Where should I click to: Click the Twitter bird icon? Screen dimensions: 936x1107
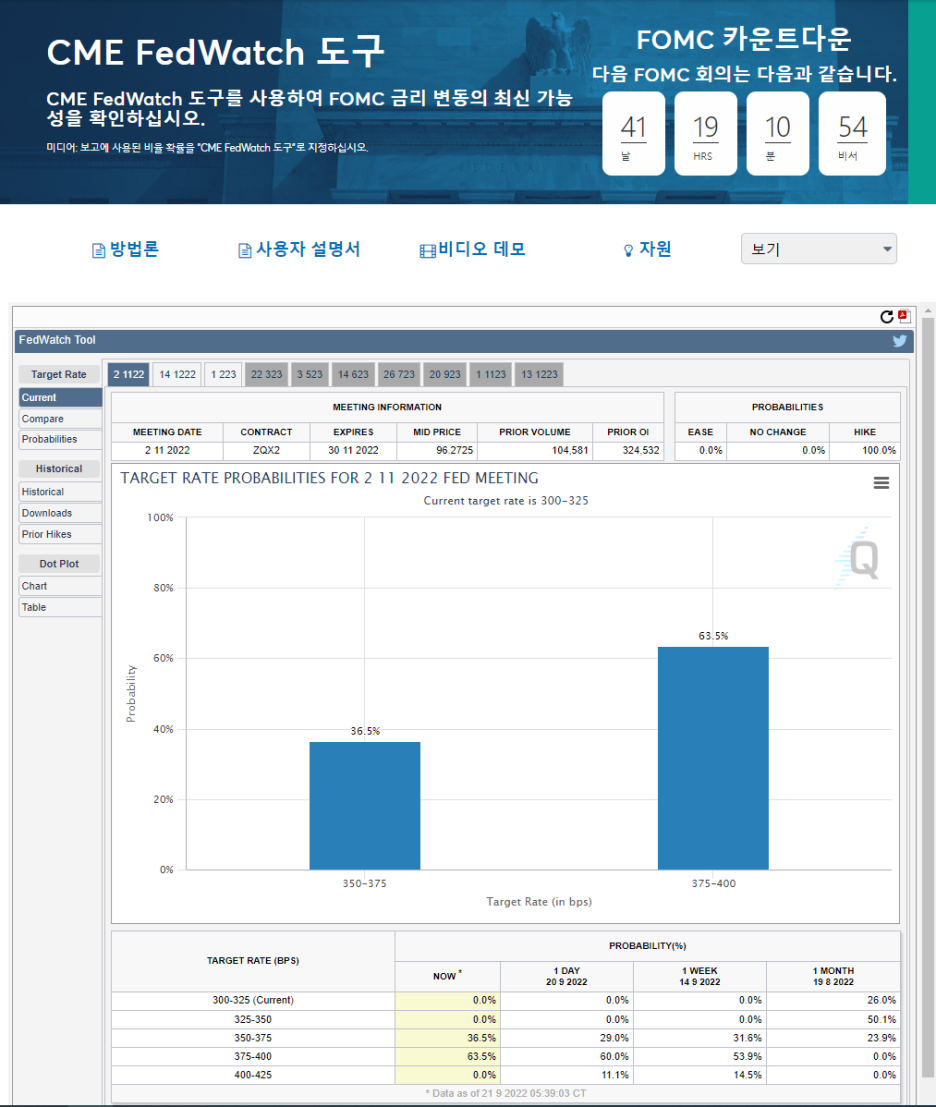(899, 341)
